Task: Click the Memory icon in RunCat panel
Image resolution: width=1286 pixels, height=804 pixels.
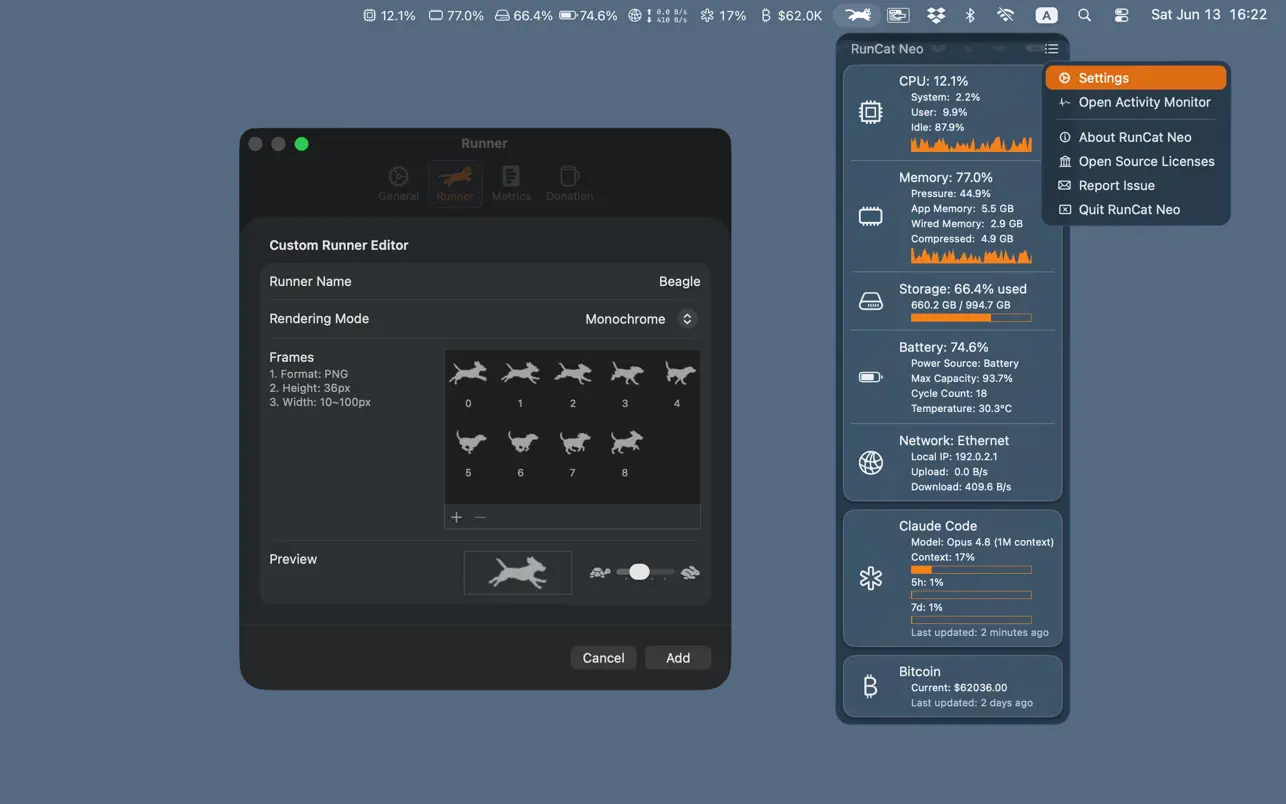Action: pyautogui.click(x=871, y=217)
